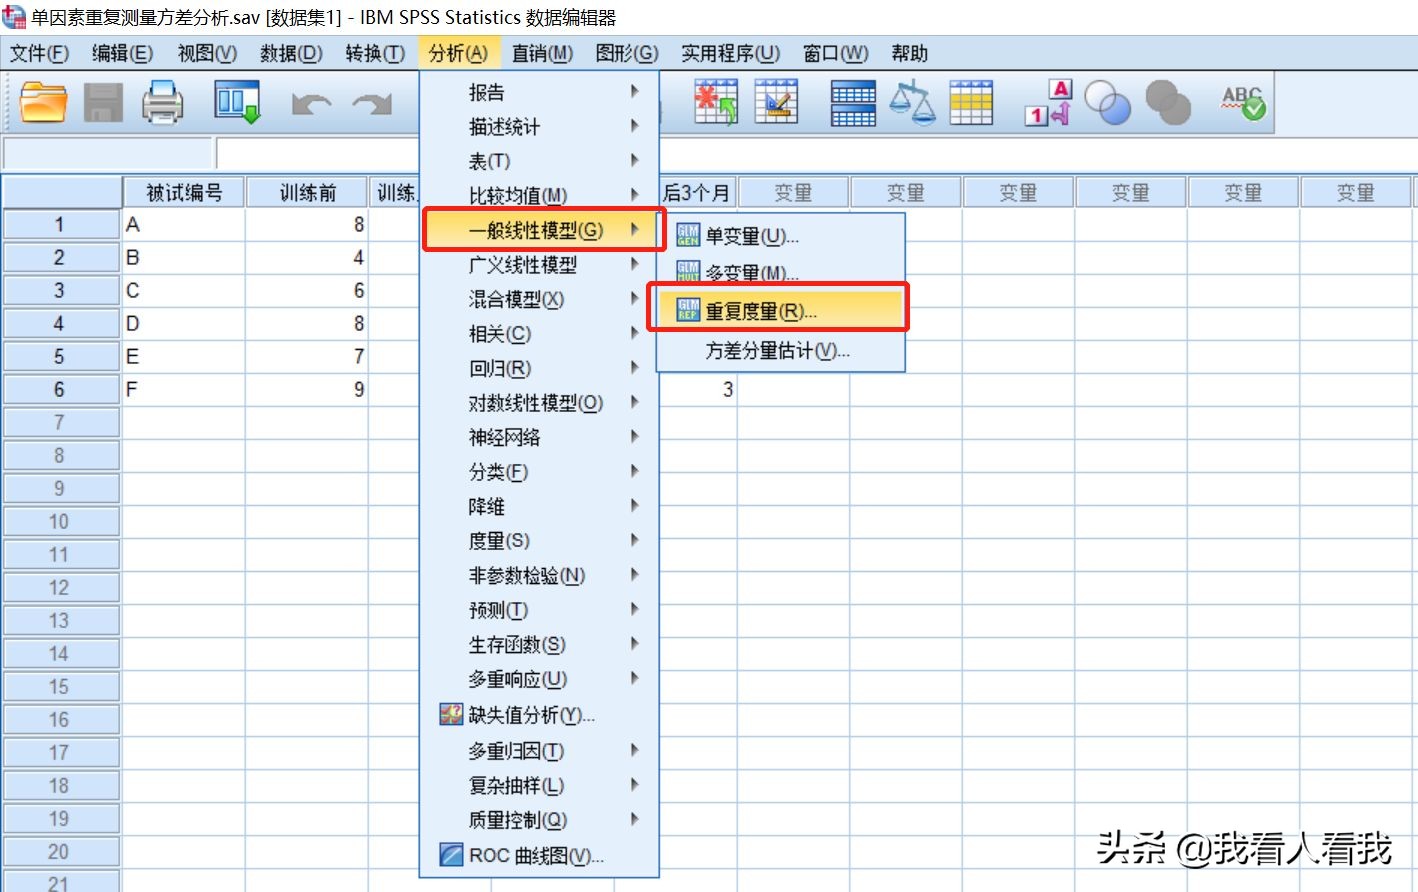The height and width of the screenshot is (892, 1418).
Task: Click cell containing subject D
Action: click(x=184, y=324)
